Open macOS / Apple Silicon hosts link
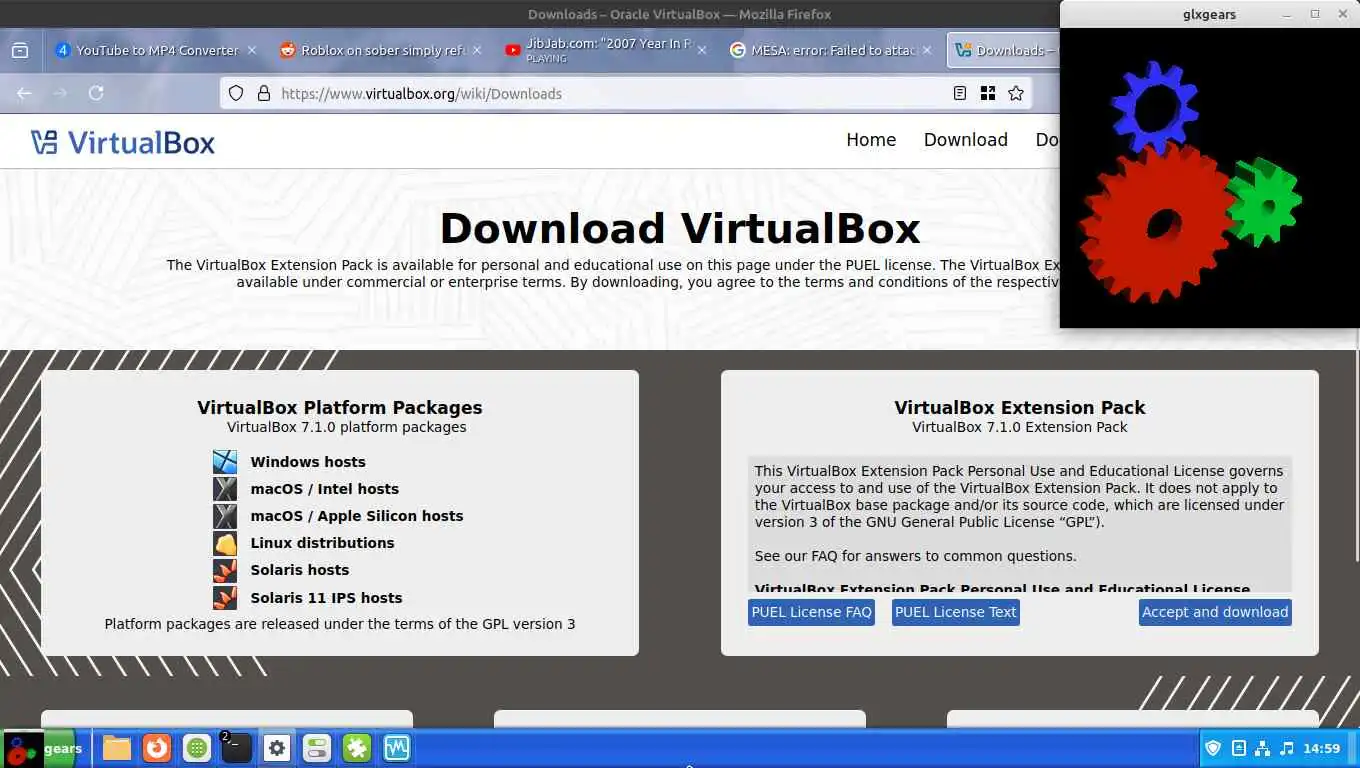 click(357, 516)
